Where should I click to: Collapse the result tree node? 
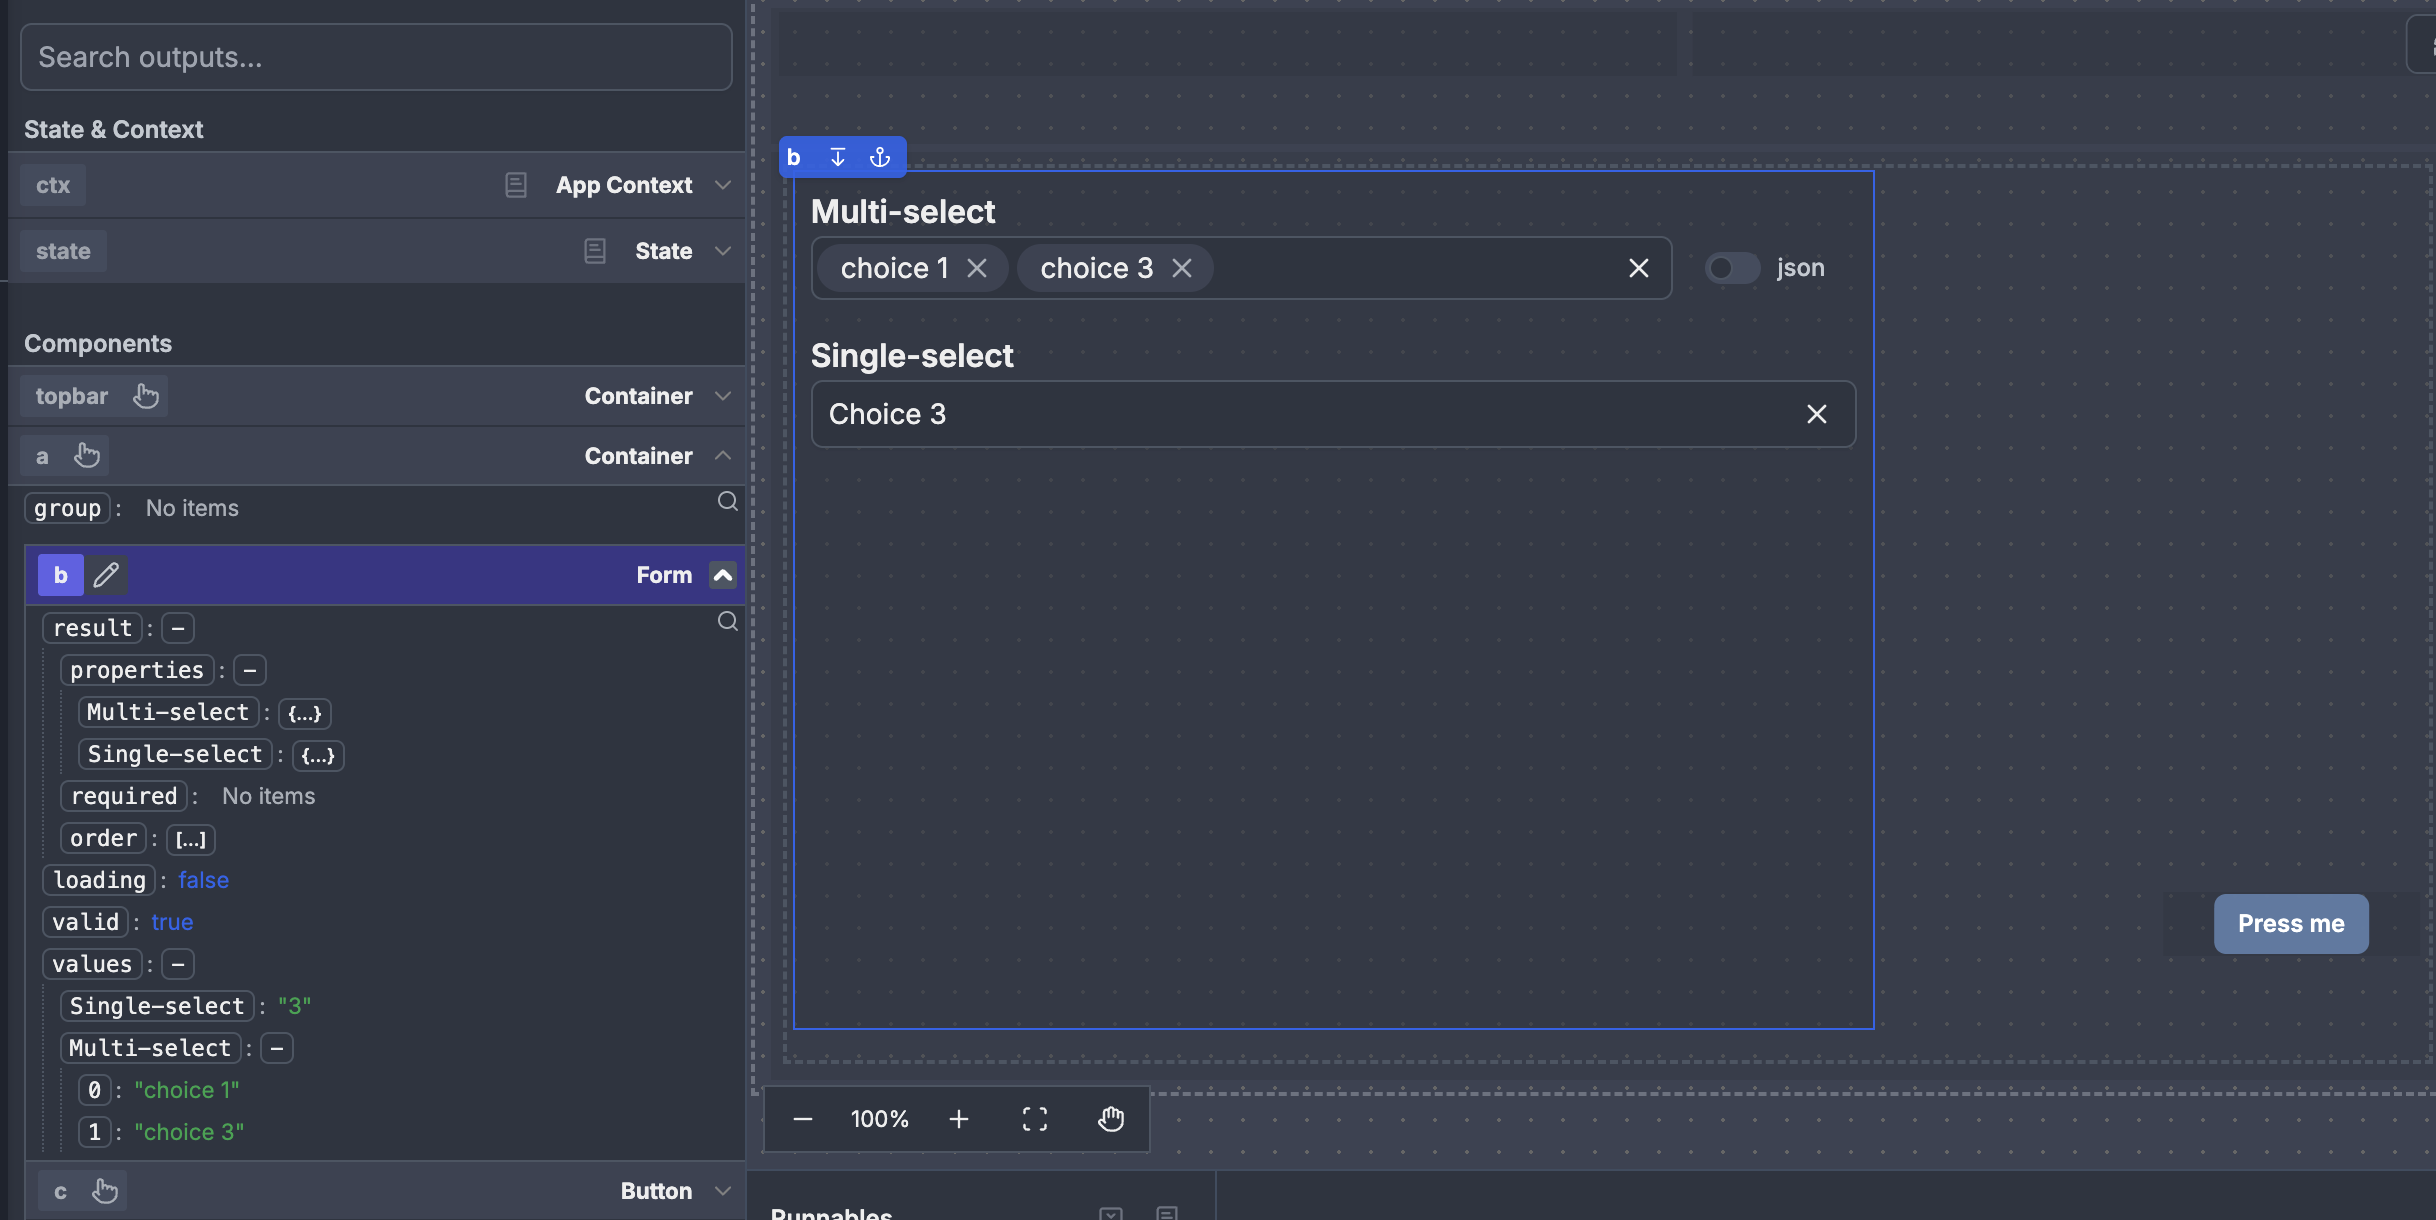[x=178, y=628]
